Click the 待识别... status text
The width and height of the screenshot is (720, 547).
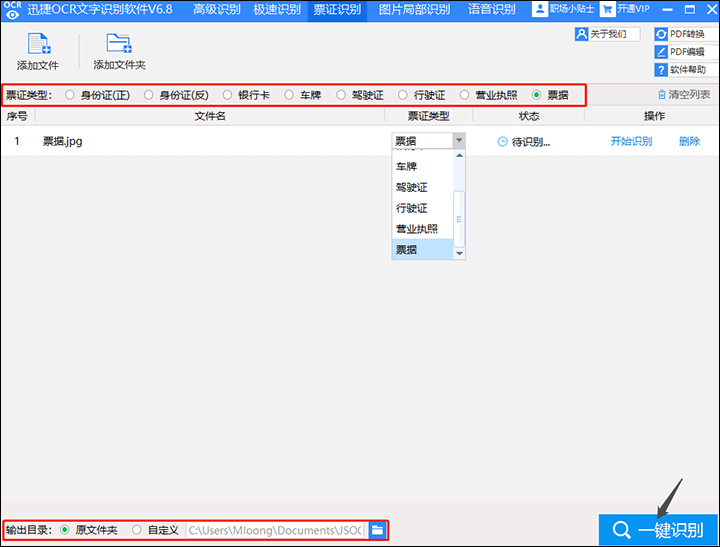(x=531, y=142)
